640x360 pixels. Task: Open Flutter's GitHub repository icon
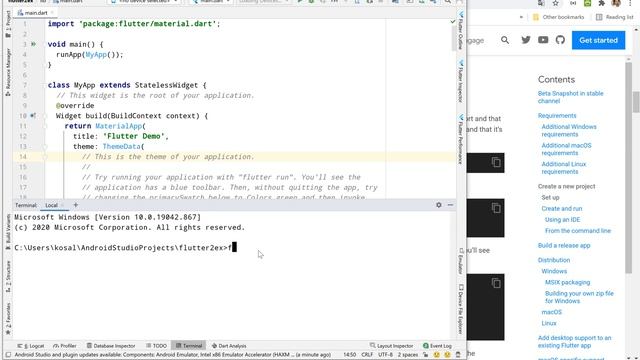560,40
